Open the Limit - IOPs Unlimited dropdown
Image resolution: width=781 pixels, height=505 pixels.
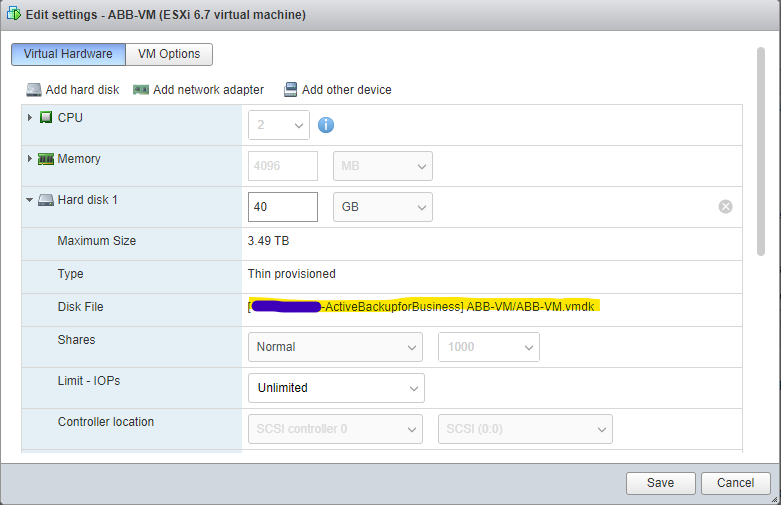click(335, 388)
